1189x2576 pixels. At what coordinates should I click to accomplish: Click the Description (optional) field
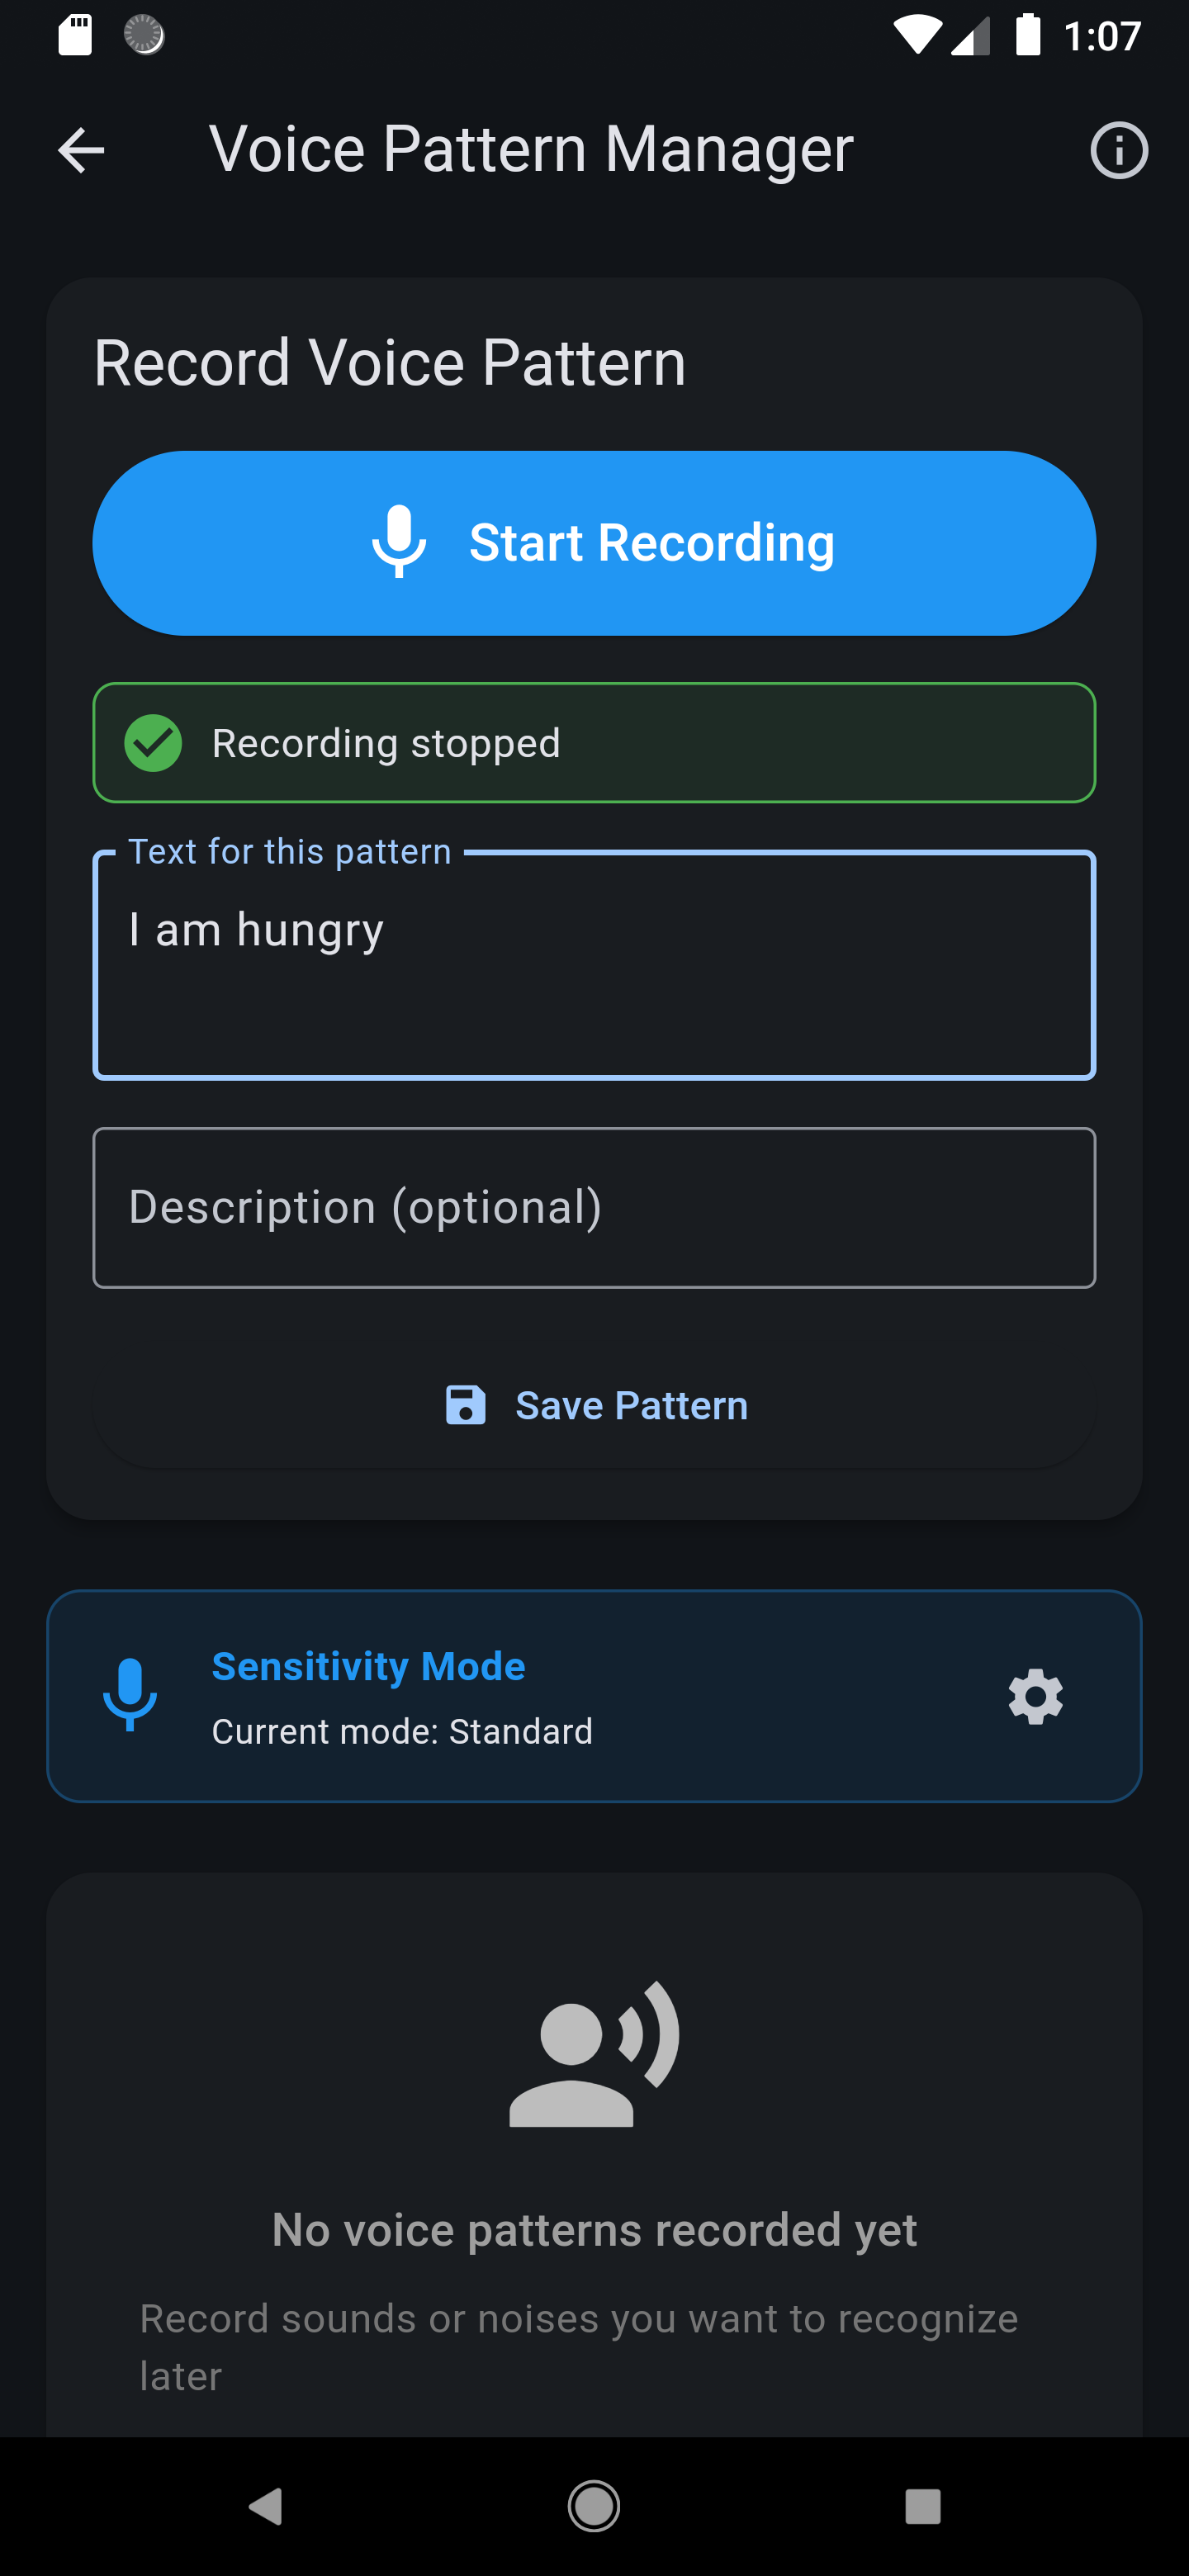coord(594,1208)
